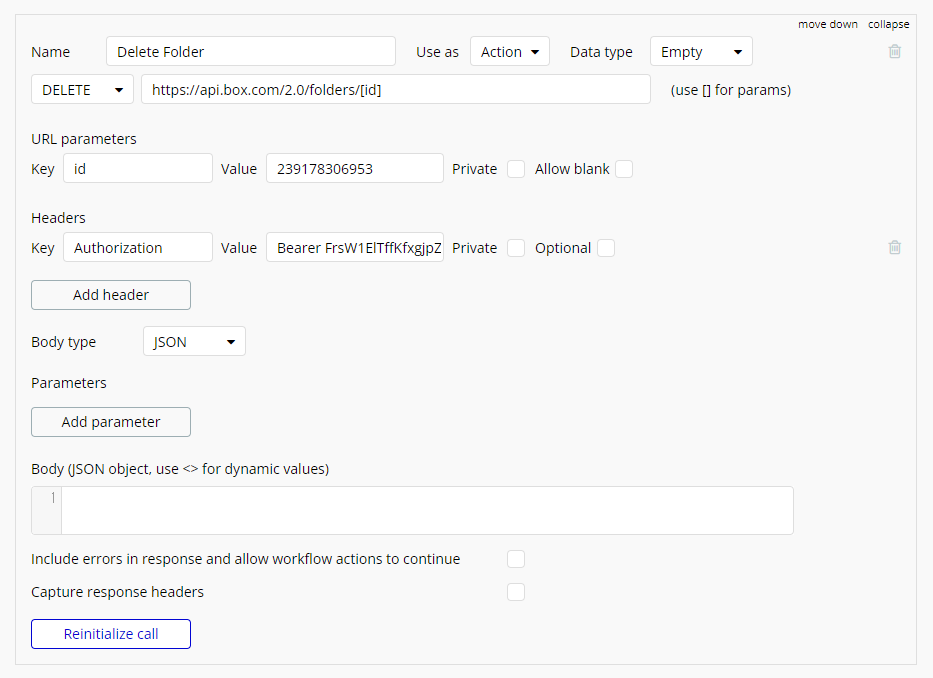933x678 pixels.
Task: Click the Name field containing Delete Folder
Action: coord(251,52)
